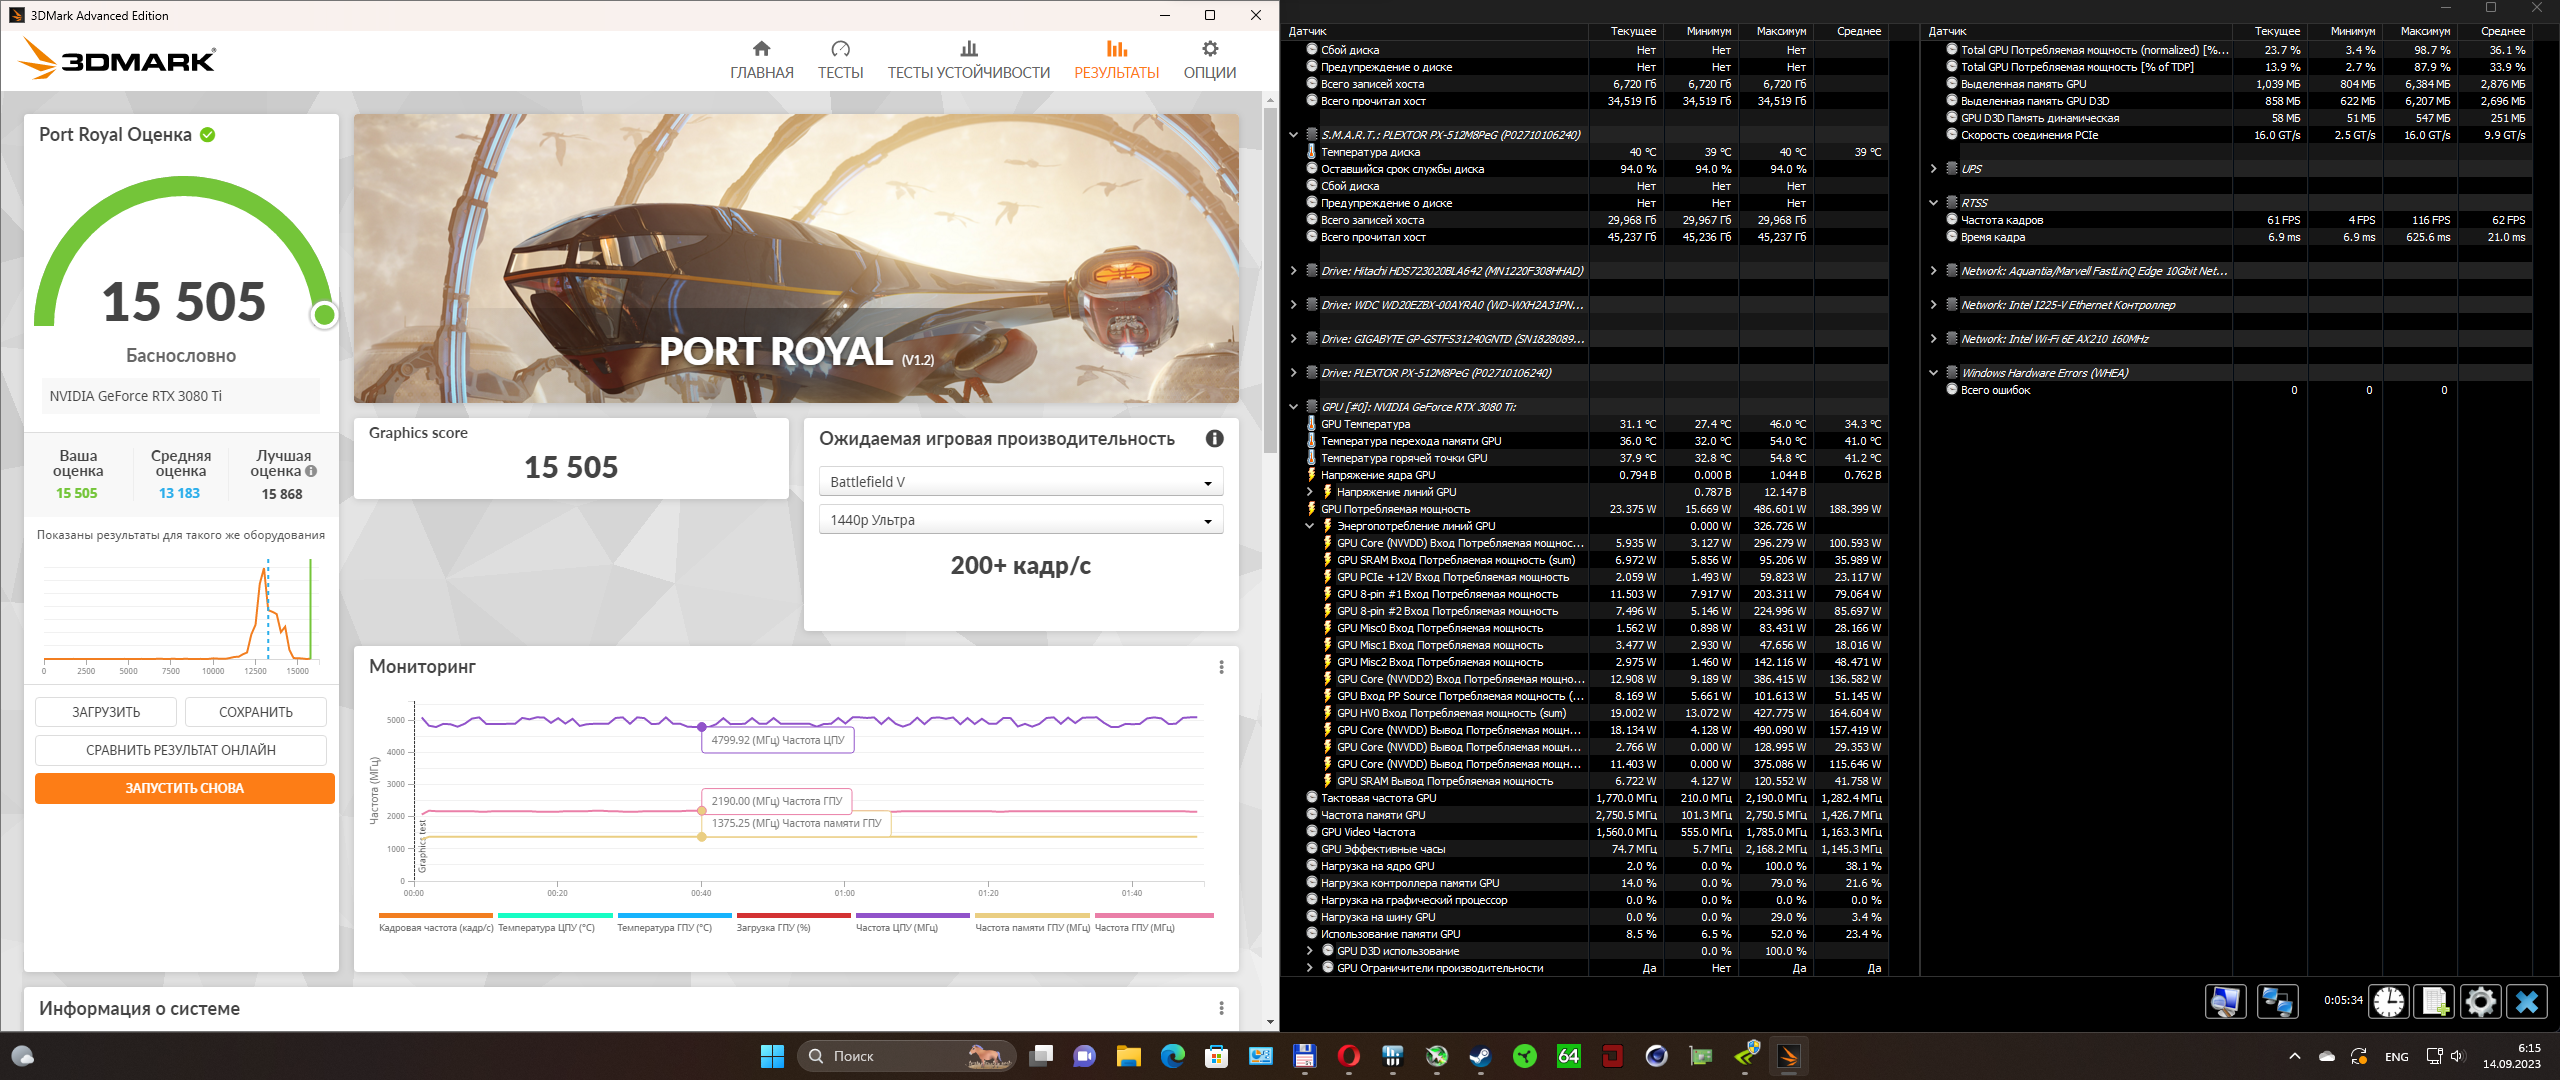Open the Мониторинг panel three-dot menu
The width and height of the screenshot is (2560, 1080).
(x=1221, y=667)
